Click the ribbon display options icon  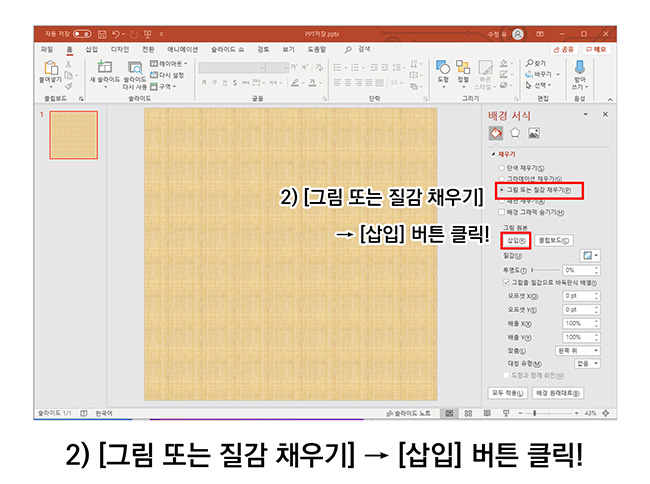pos(540,34)
